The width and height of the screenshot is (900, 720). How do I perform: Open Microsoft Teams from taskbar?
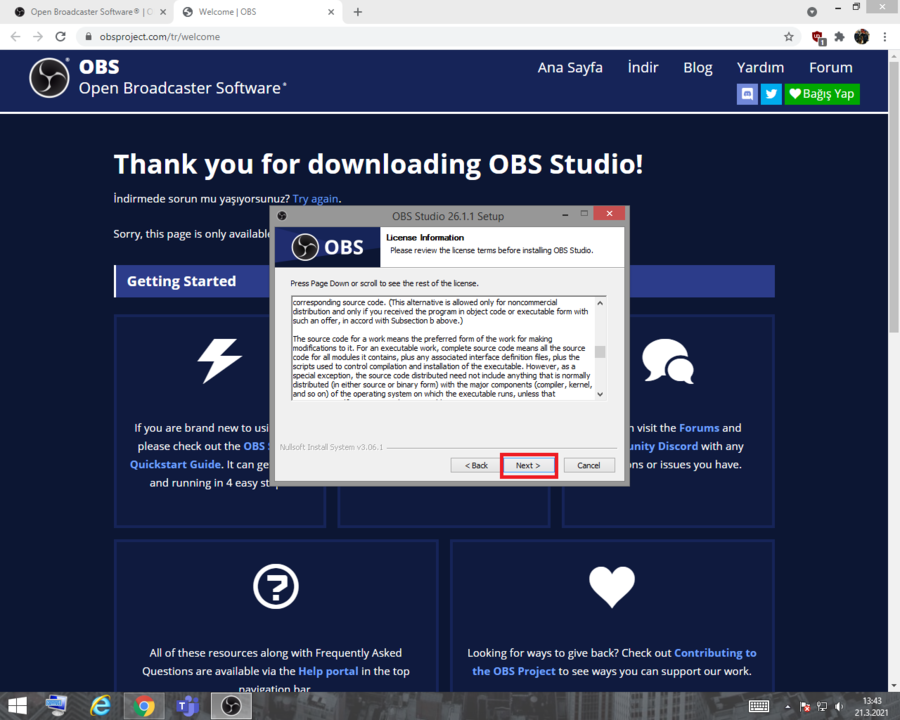coord(187,706)
